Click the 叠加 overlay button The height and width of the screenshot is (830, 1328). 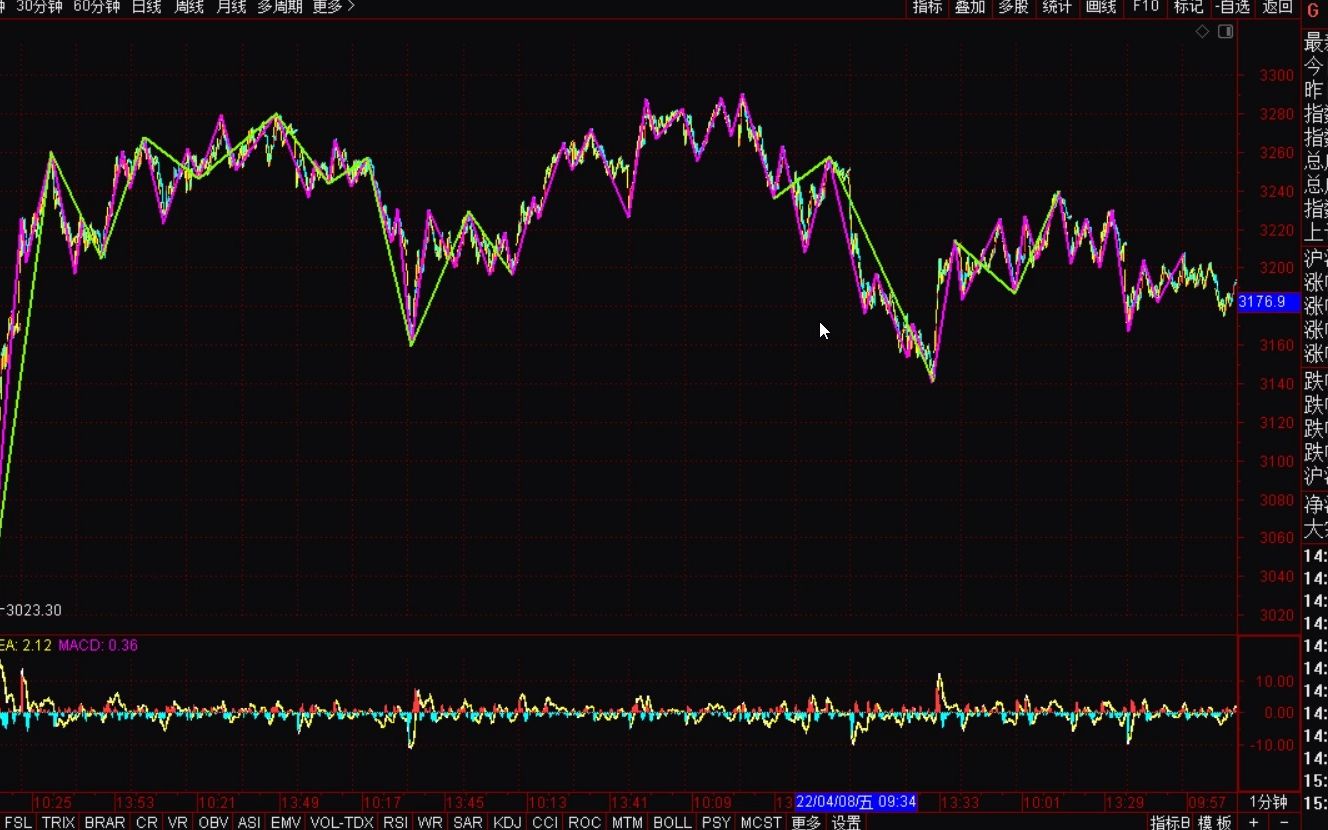tap(970, 7)
